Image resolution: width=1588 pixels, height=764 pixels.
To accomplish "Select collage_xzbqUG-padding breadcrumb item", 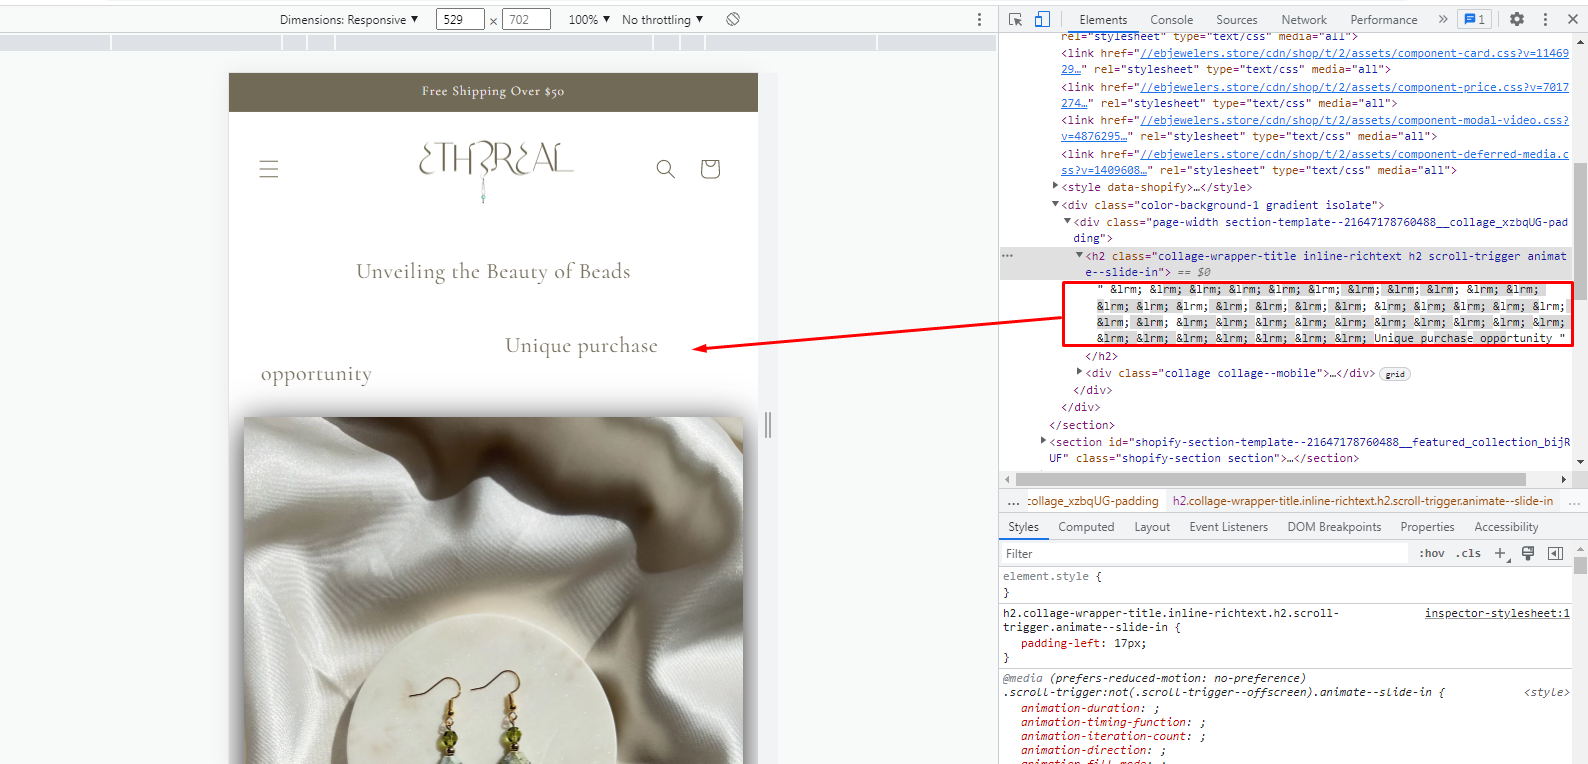I will (1092, 501).
